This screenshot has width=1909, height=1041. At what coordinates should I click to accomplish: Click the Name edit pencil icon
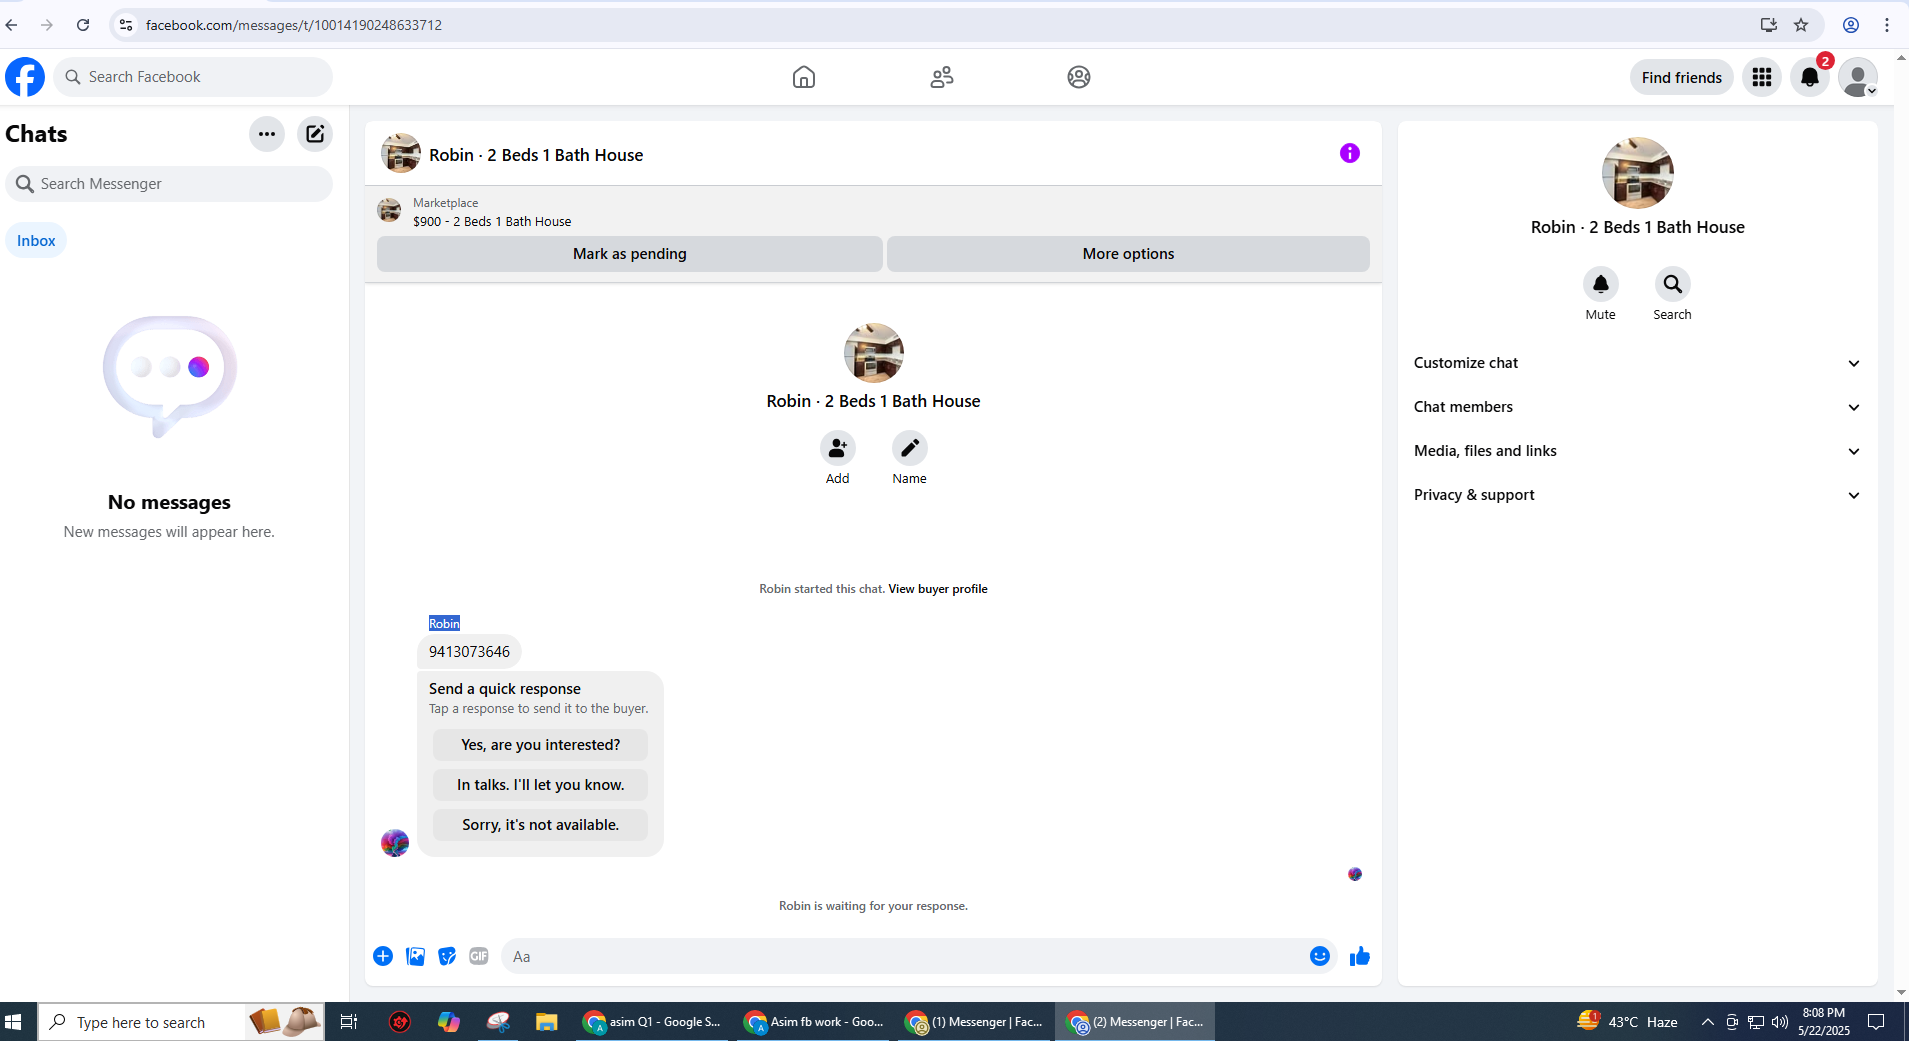pos(910,448)
